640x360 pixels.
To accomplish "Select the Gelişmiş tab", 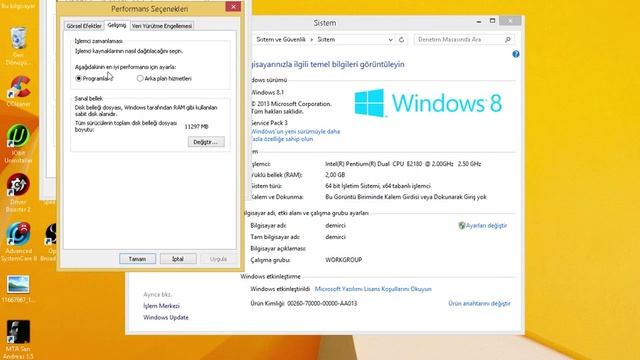I will pos(117,25).
